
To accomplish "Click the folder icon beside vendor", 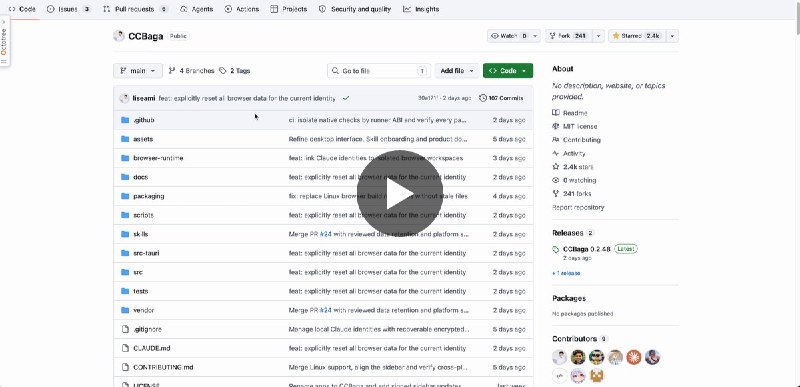I will point(125,310).
